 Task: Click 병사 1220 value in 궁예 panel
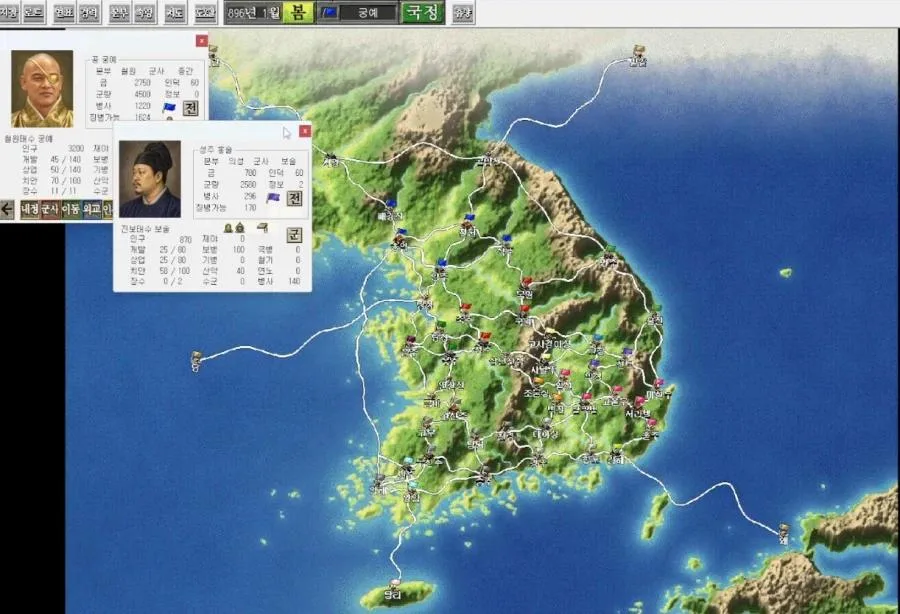[x=142, y=106]
